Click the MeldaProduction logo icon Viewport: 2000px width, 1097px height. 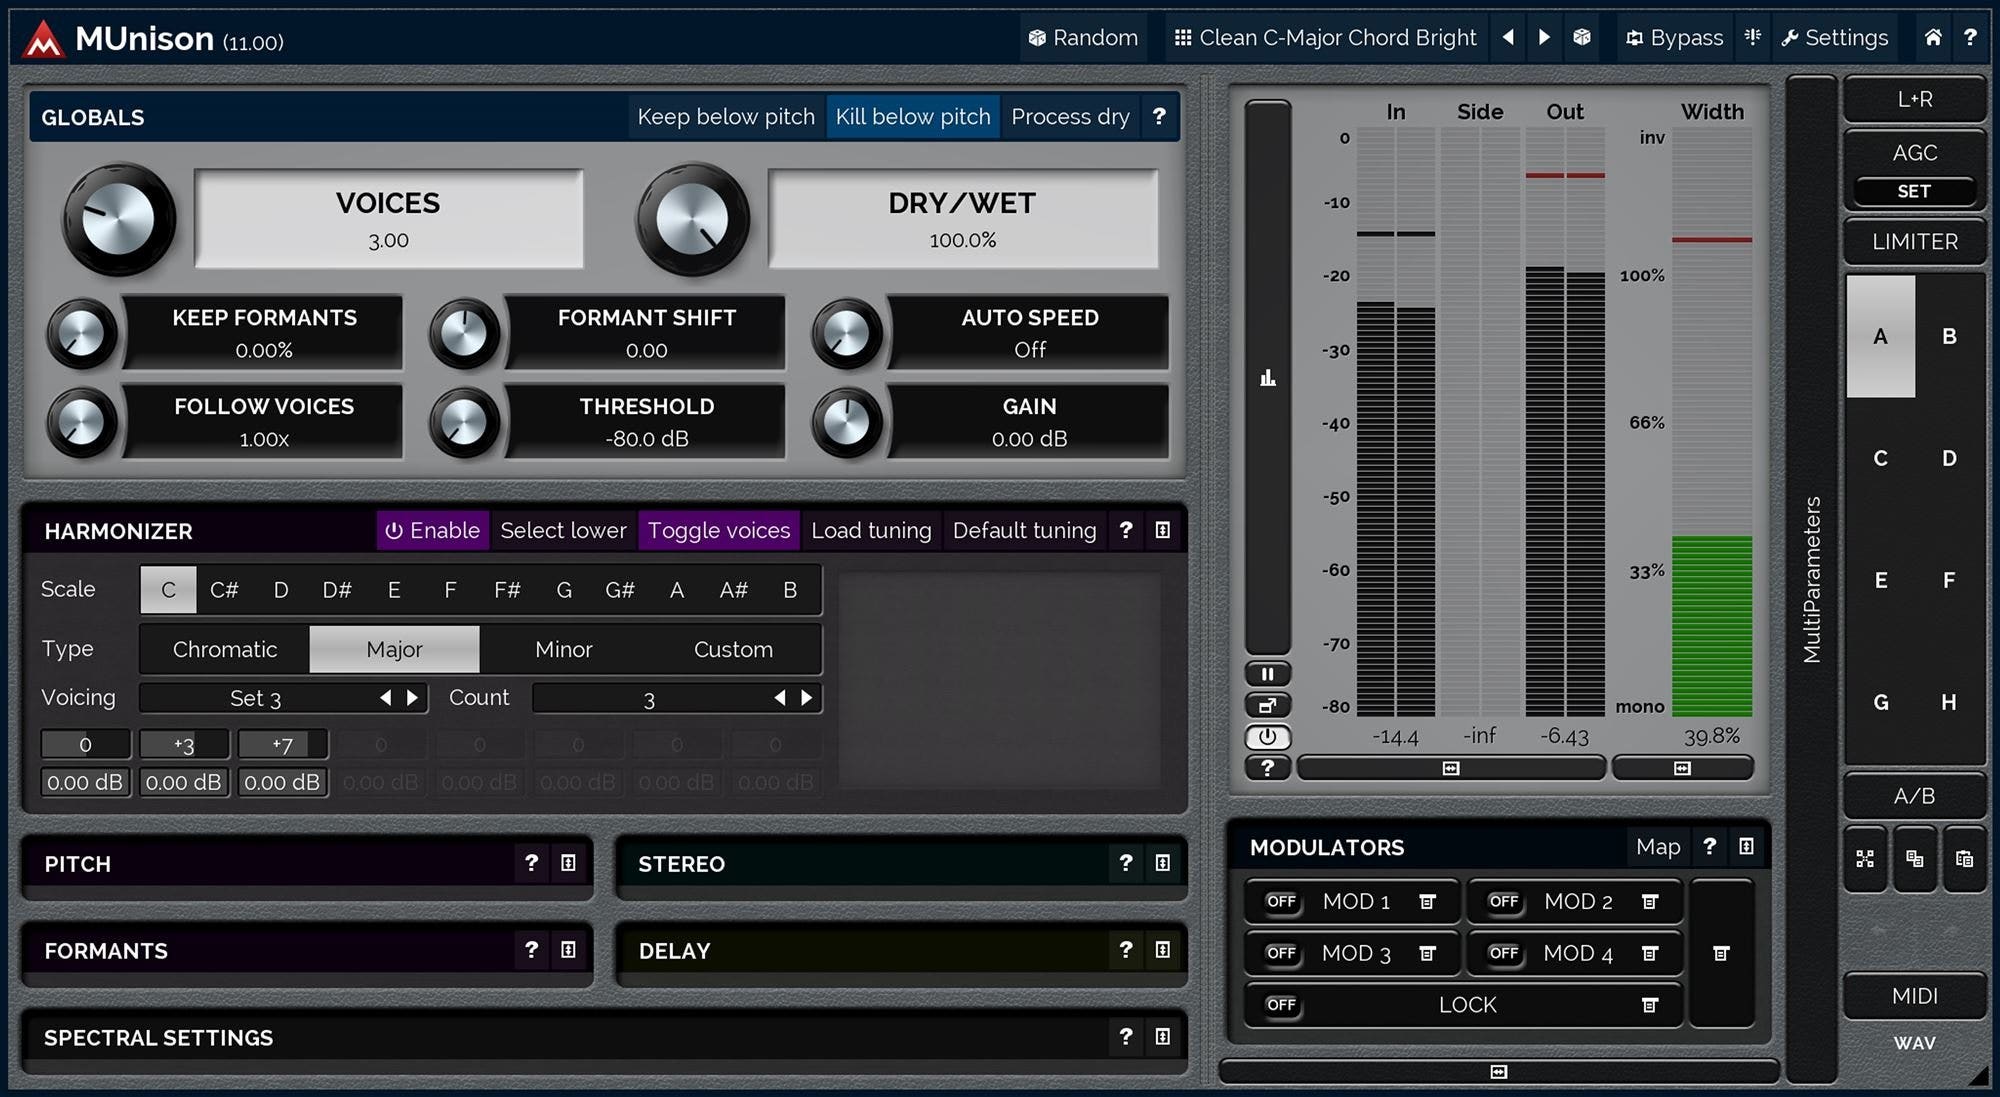(44, 39)
